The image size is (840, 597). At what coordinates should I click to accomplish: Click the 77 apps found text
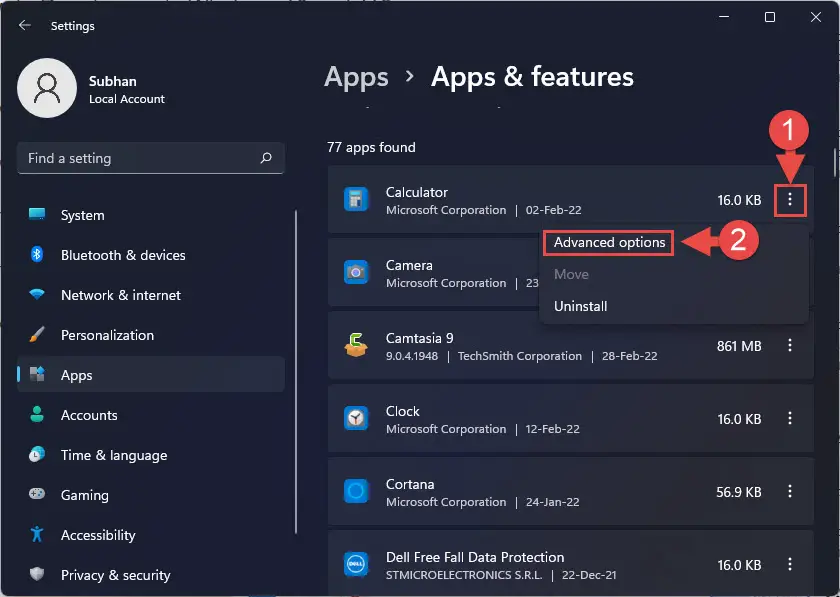[371, 147]
